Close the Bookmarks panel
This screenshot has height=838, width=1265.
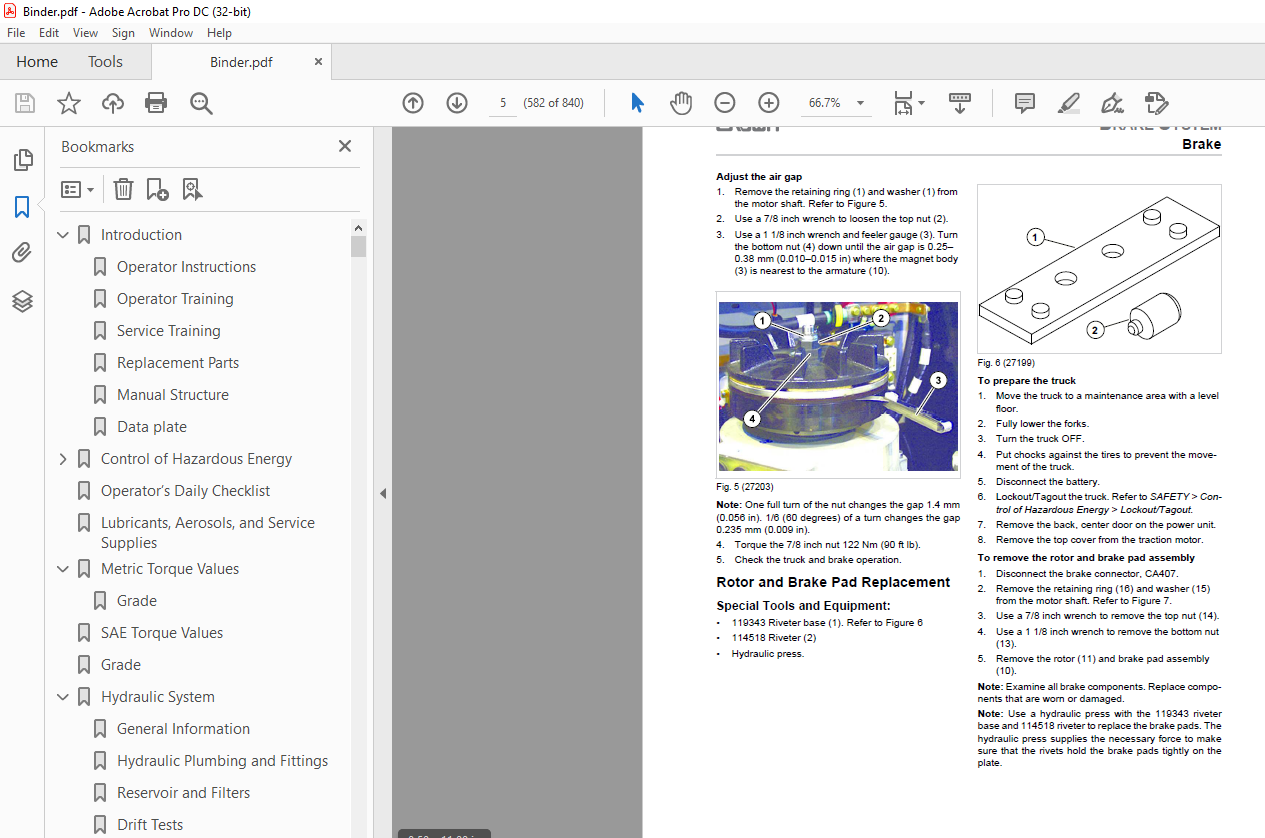click(x=345, y=146)
